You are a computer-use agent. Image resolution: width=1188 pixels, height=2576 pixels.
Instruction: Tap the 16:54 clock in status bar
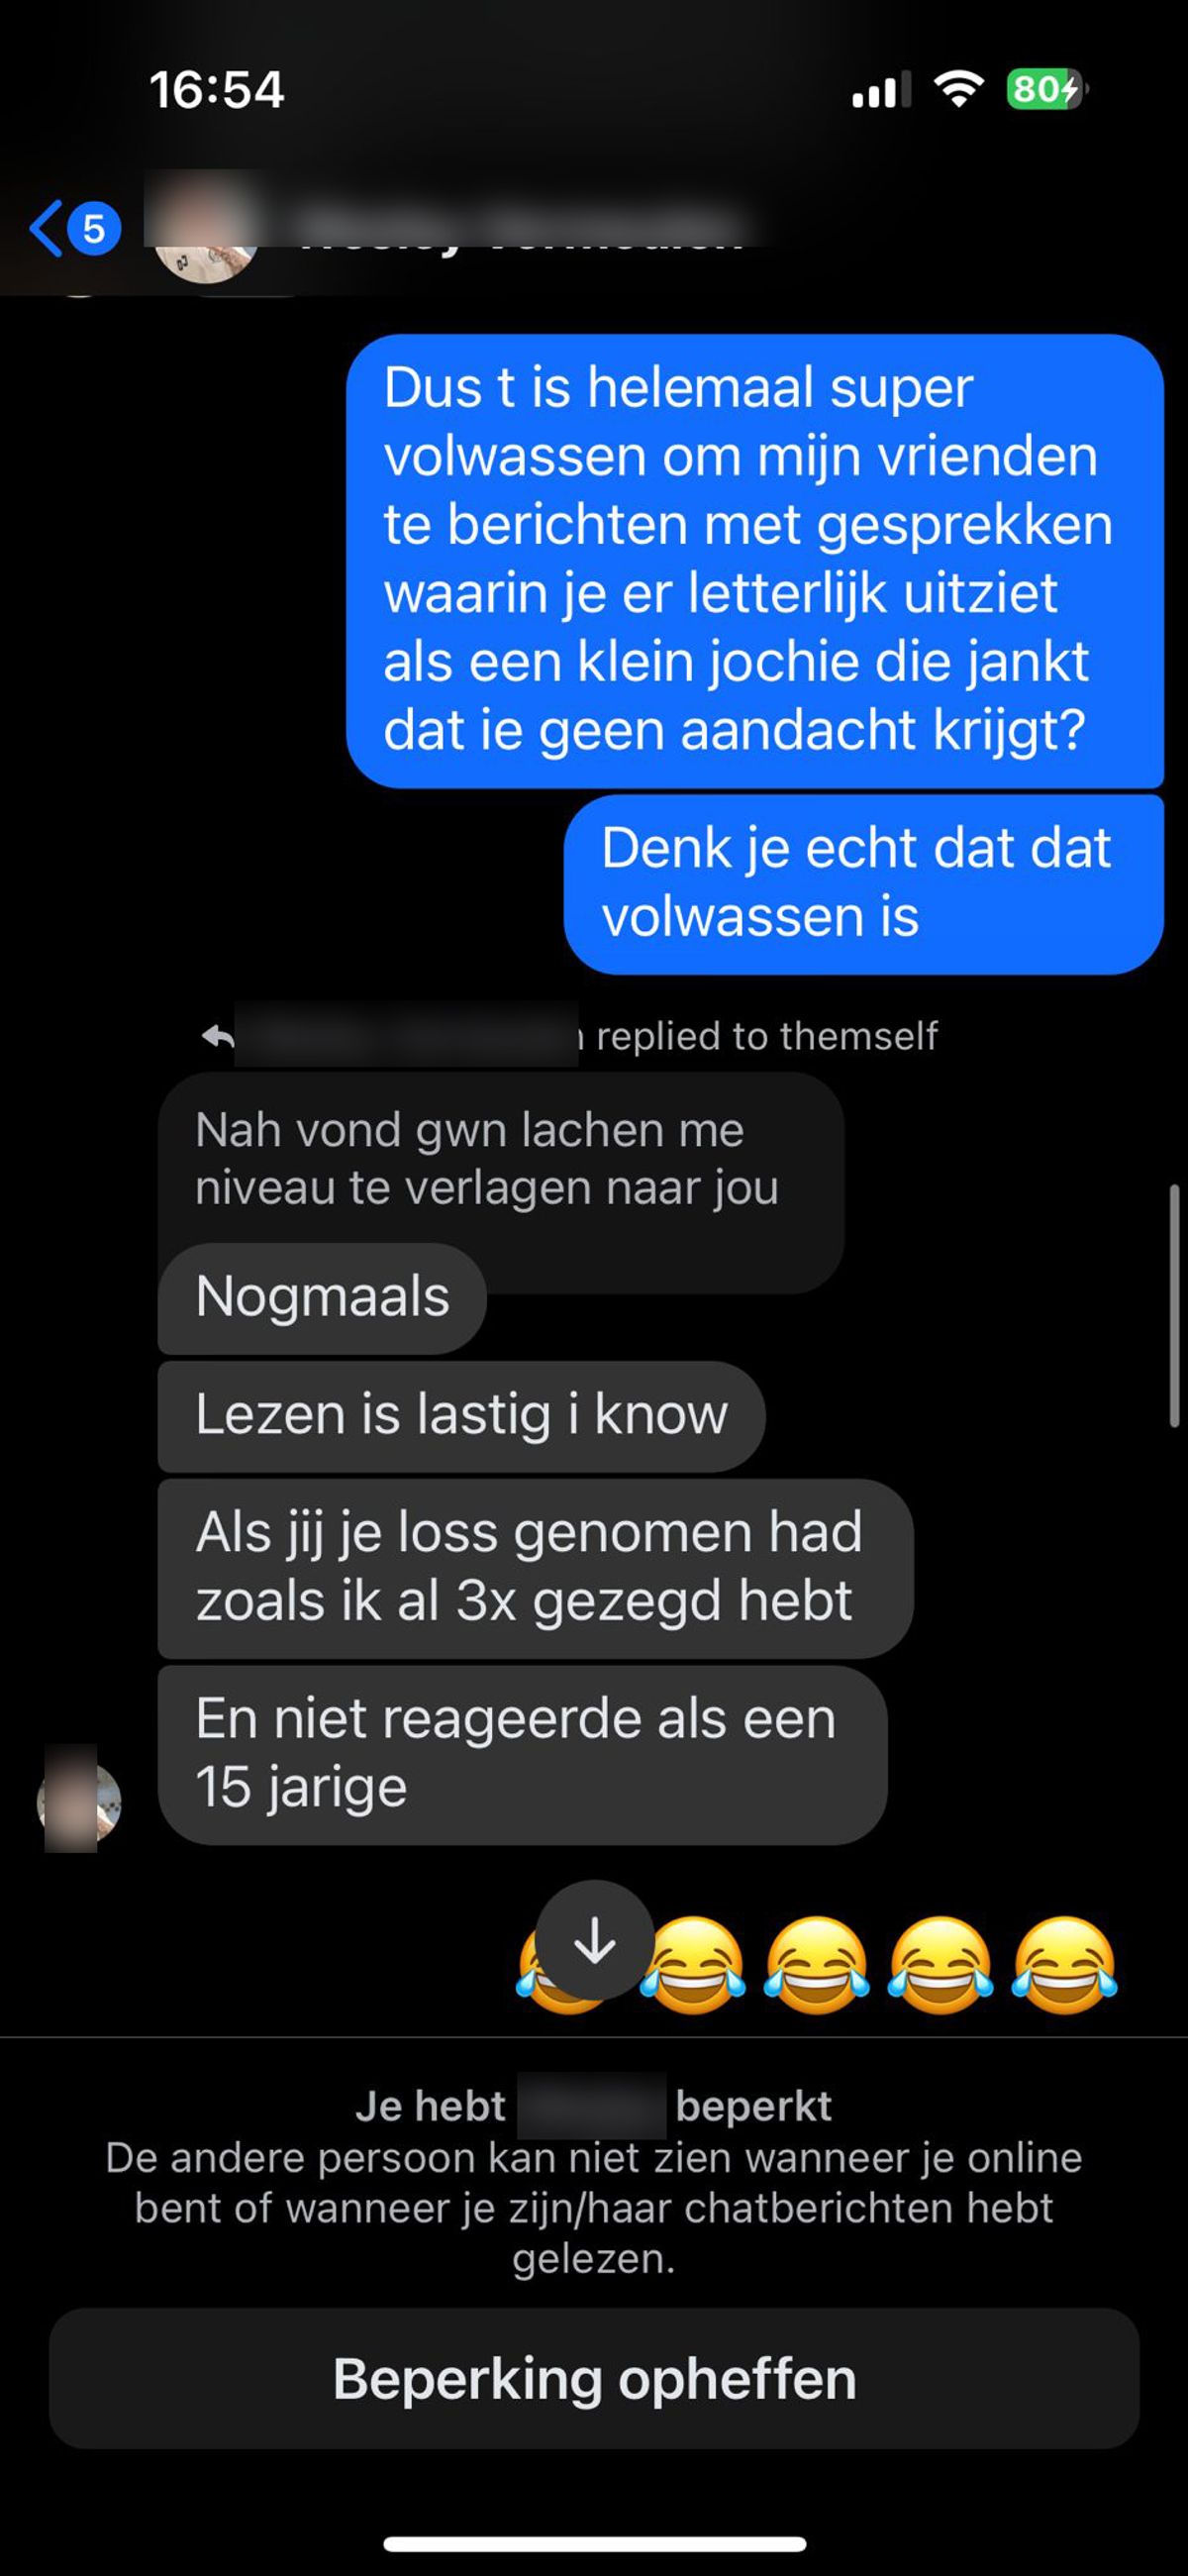click(x=217, y=90)
